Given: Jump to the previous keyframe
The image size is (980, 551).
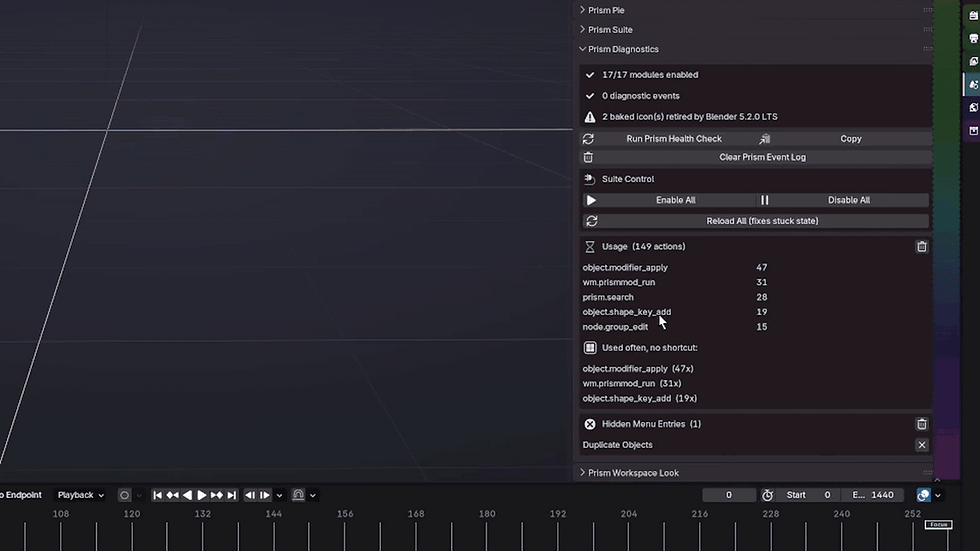Looking at the screenshot, I should tap(172, 495).
